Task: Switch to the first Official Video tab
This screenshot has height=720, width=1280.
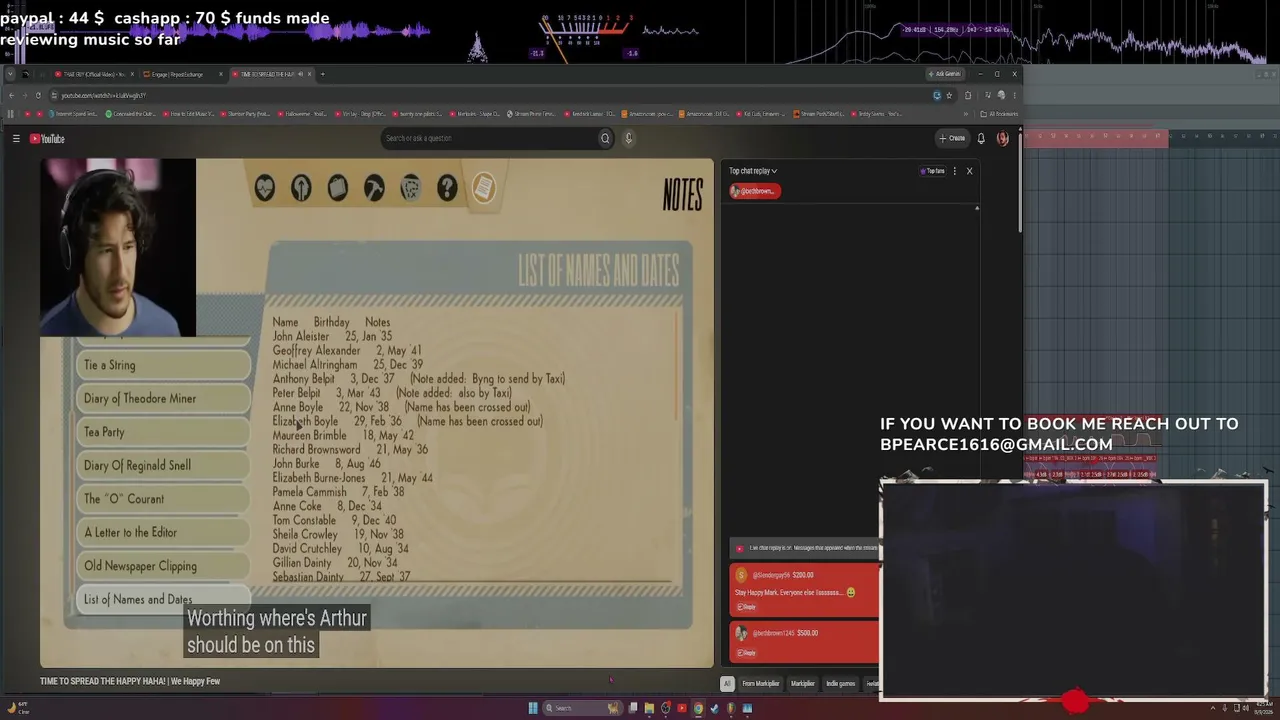Action: pos(94,74)
